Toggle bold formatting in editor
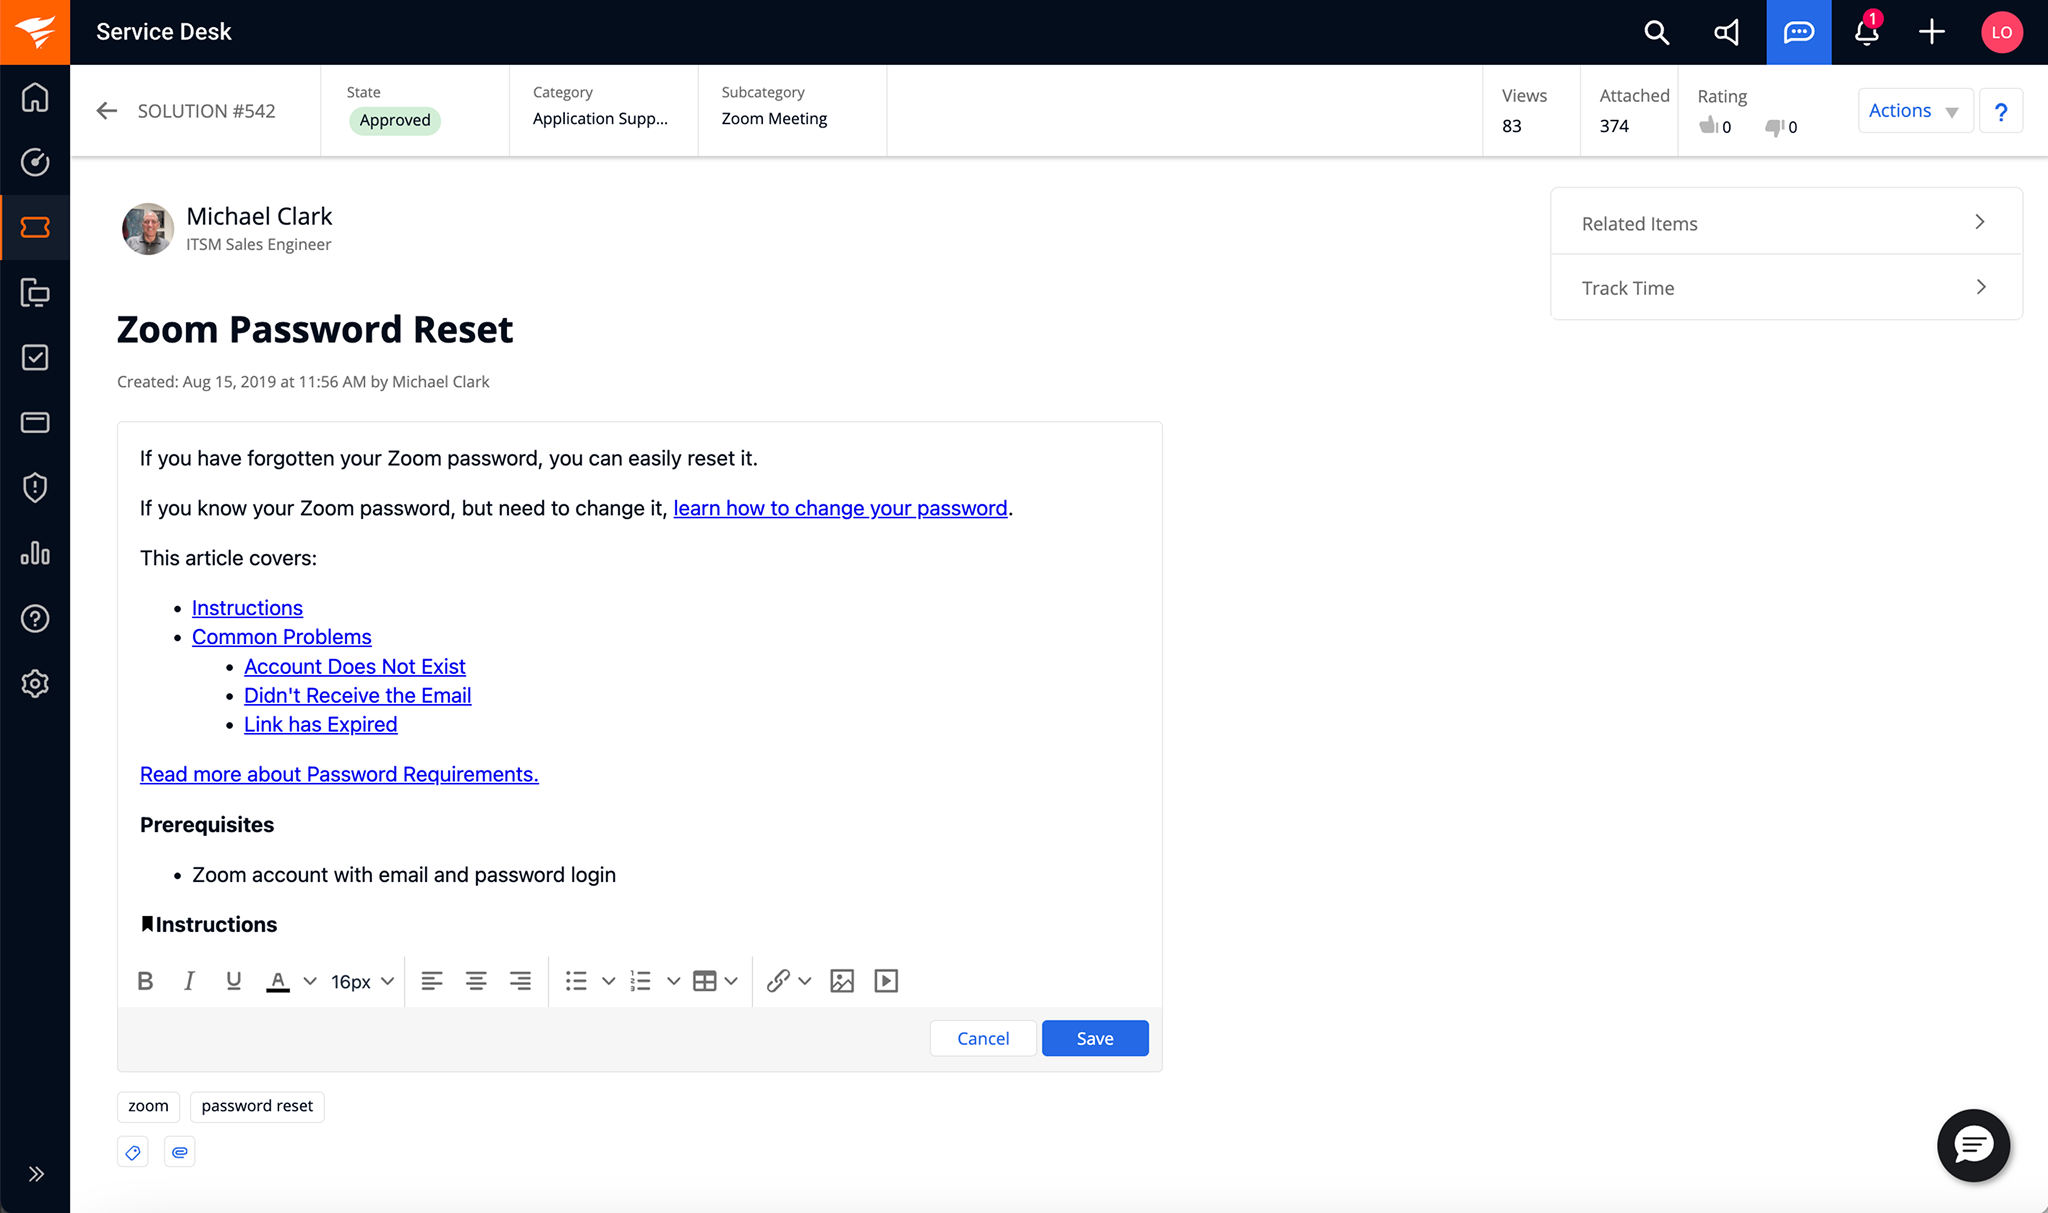The height and width of the screenshot is (1213, 2048). pos(145,981)
